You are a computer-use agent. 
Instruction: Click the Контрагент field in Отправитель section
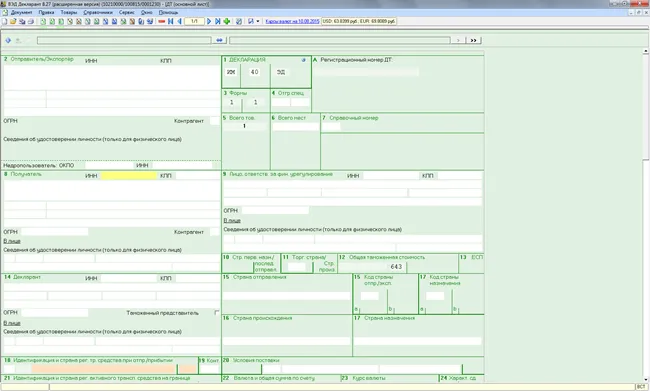(214, 121)
